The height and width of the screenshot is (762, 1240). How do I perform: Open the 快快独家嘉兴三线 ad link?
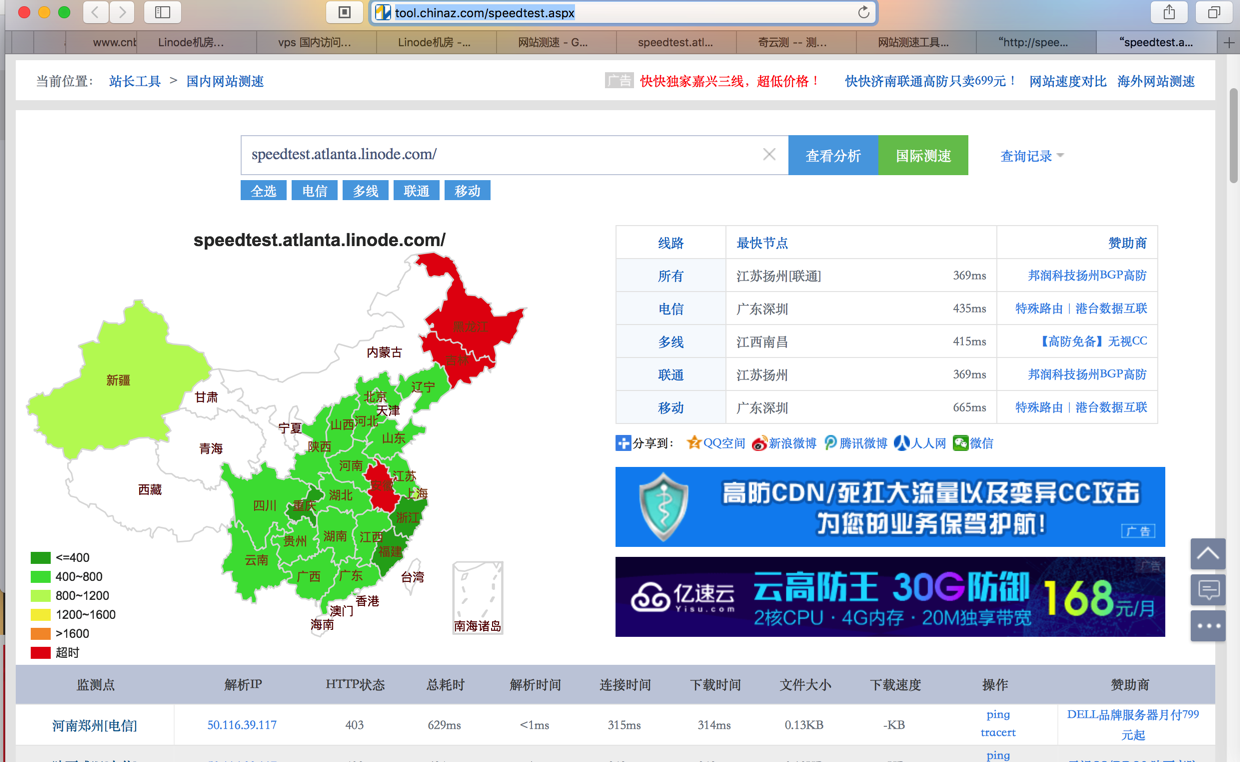point(730,81)
